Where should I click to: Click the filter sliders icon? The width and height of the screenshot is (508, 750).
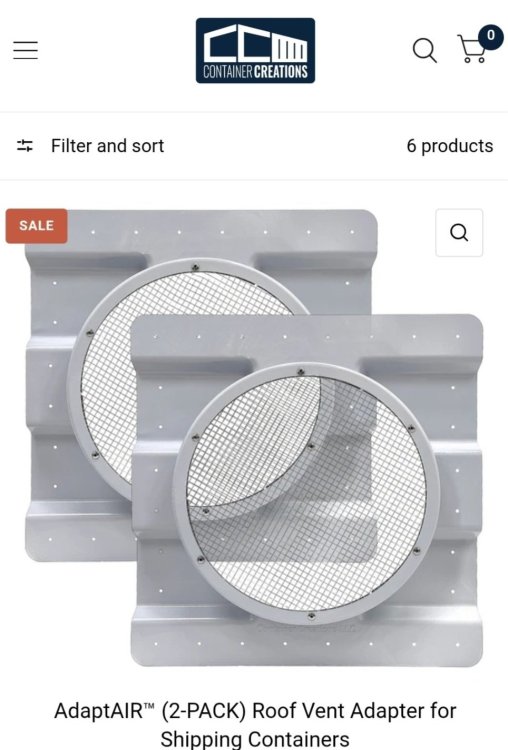pos(25,145)
